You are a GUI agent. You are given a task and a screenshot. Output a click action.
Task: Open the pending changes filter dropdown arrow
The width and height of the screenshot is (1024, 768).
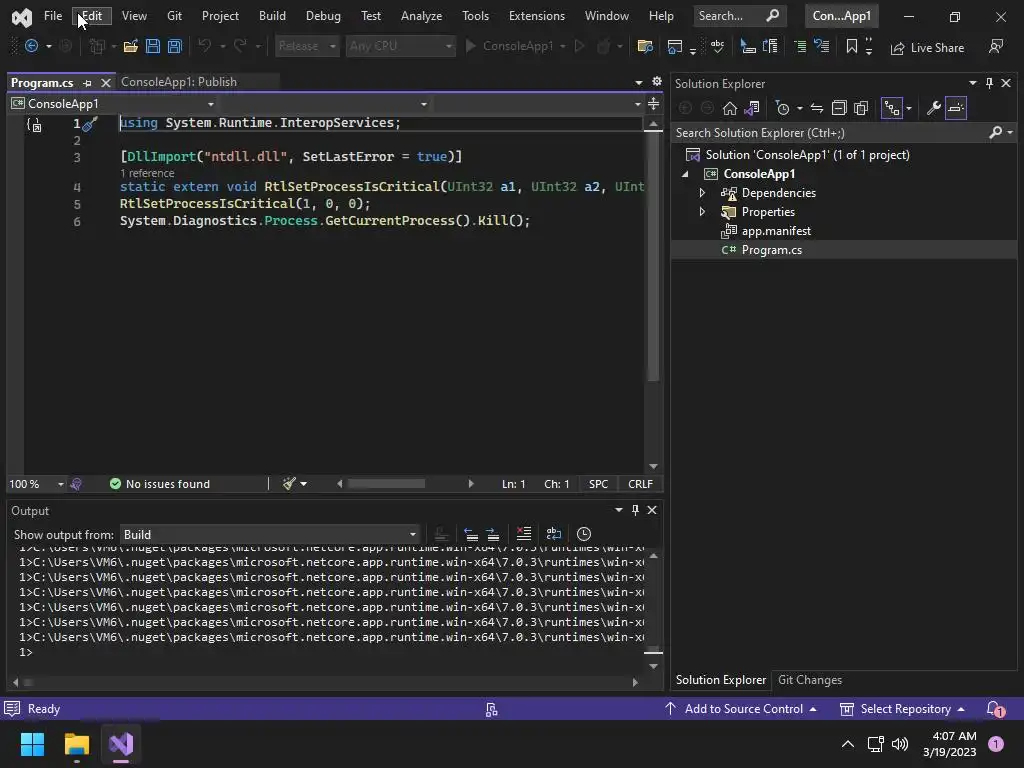(x=799, y=108)
